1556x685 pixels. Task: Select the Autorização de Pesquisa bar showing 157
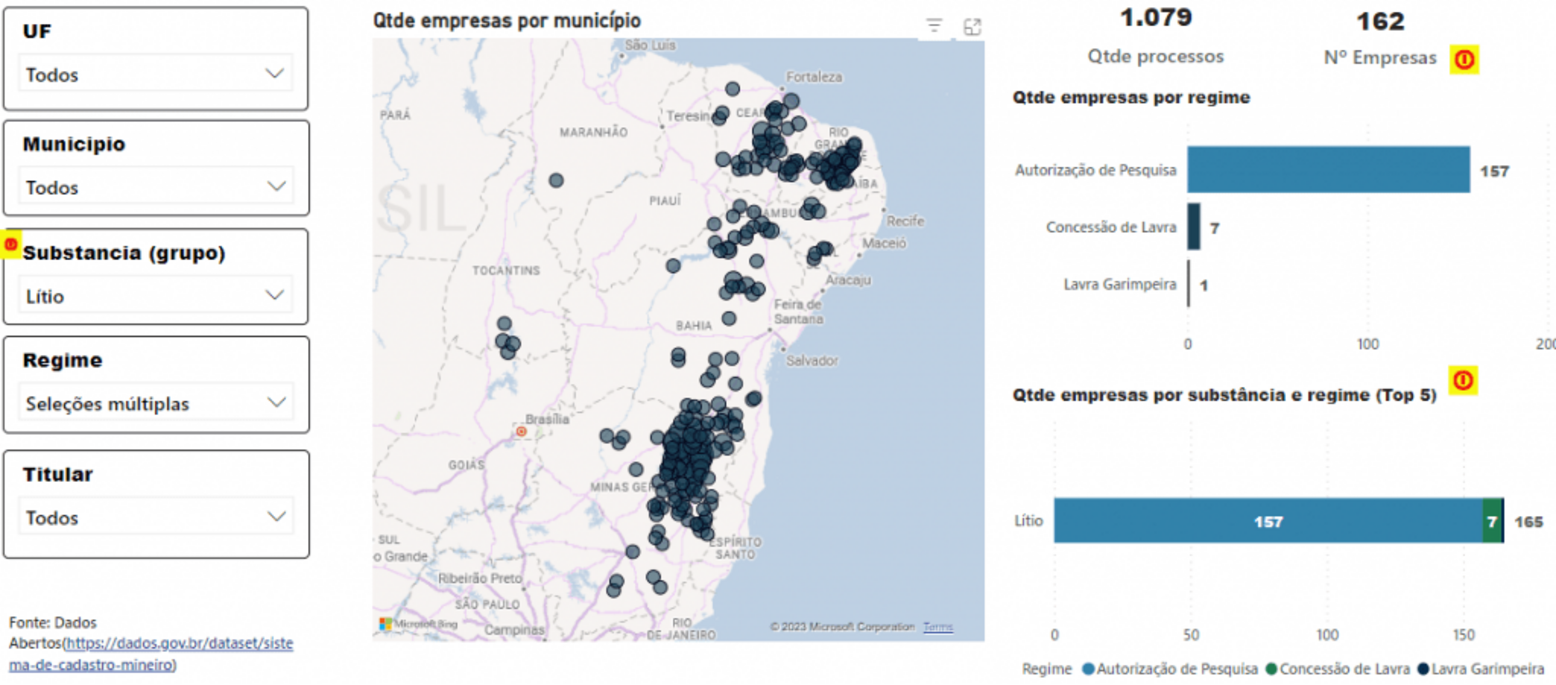(x=1330, y=170)
